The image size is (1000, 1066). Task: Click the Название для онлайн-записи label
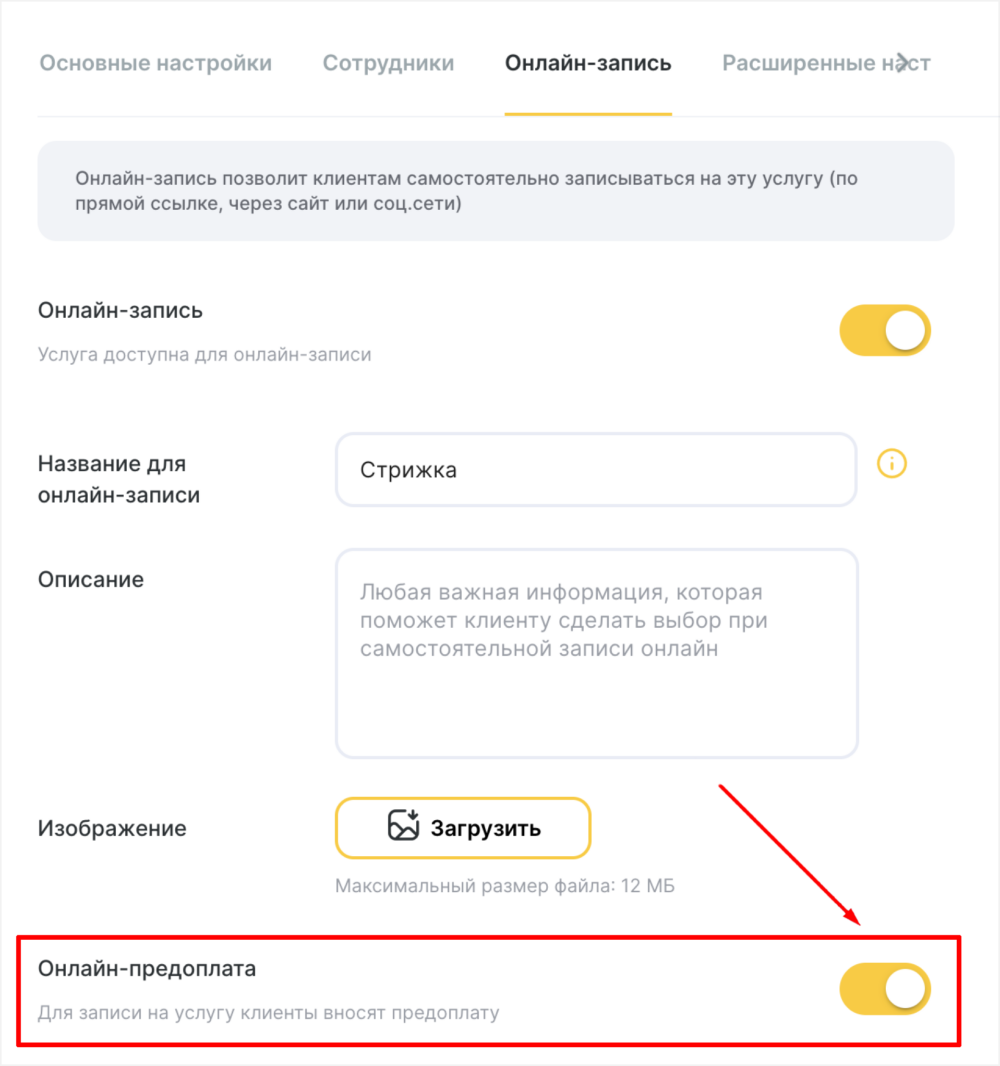(x=119, y=479)
